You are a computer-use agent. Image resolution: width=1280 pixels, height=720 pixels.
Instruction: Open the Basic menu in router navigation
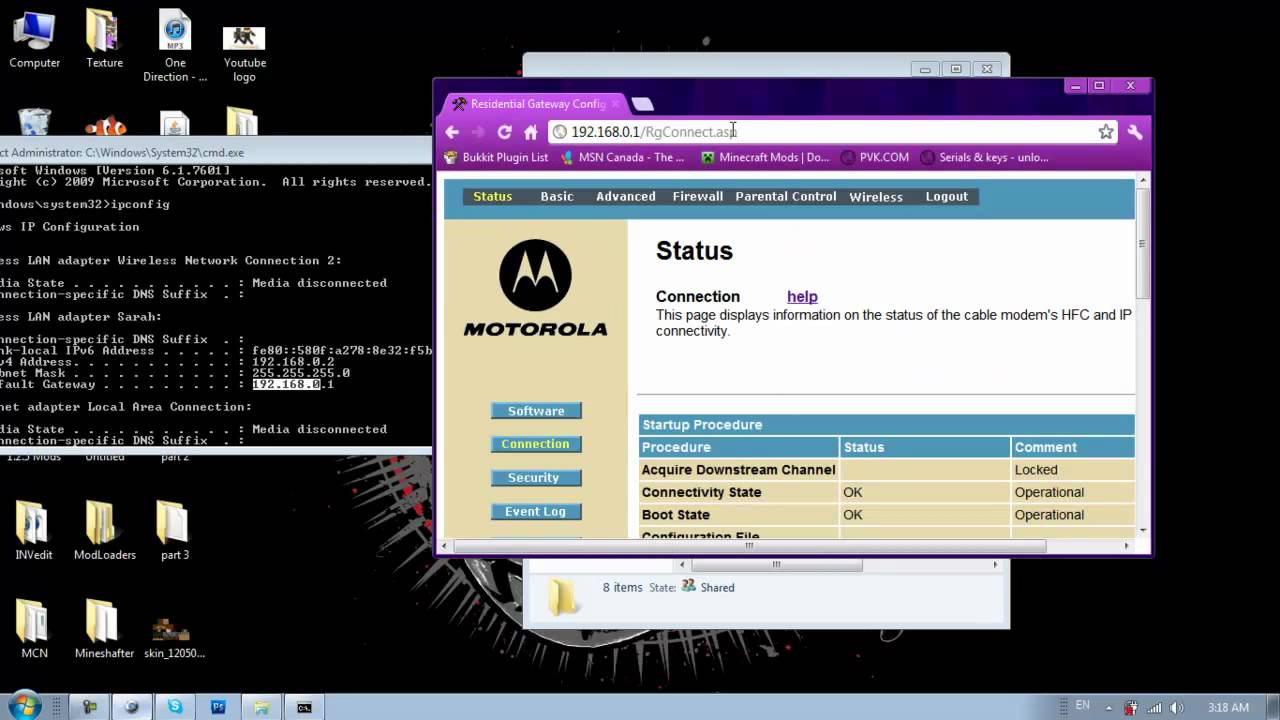tap(557, 197)
